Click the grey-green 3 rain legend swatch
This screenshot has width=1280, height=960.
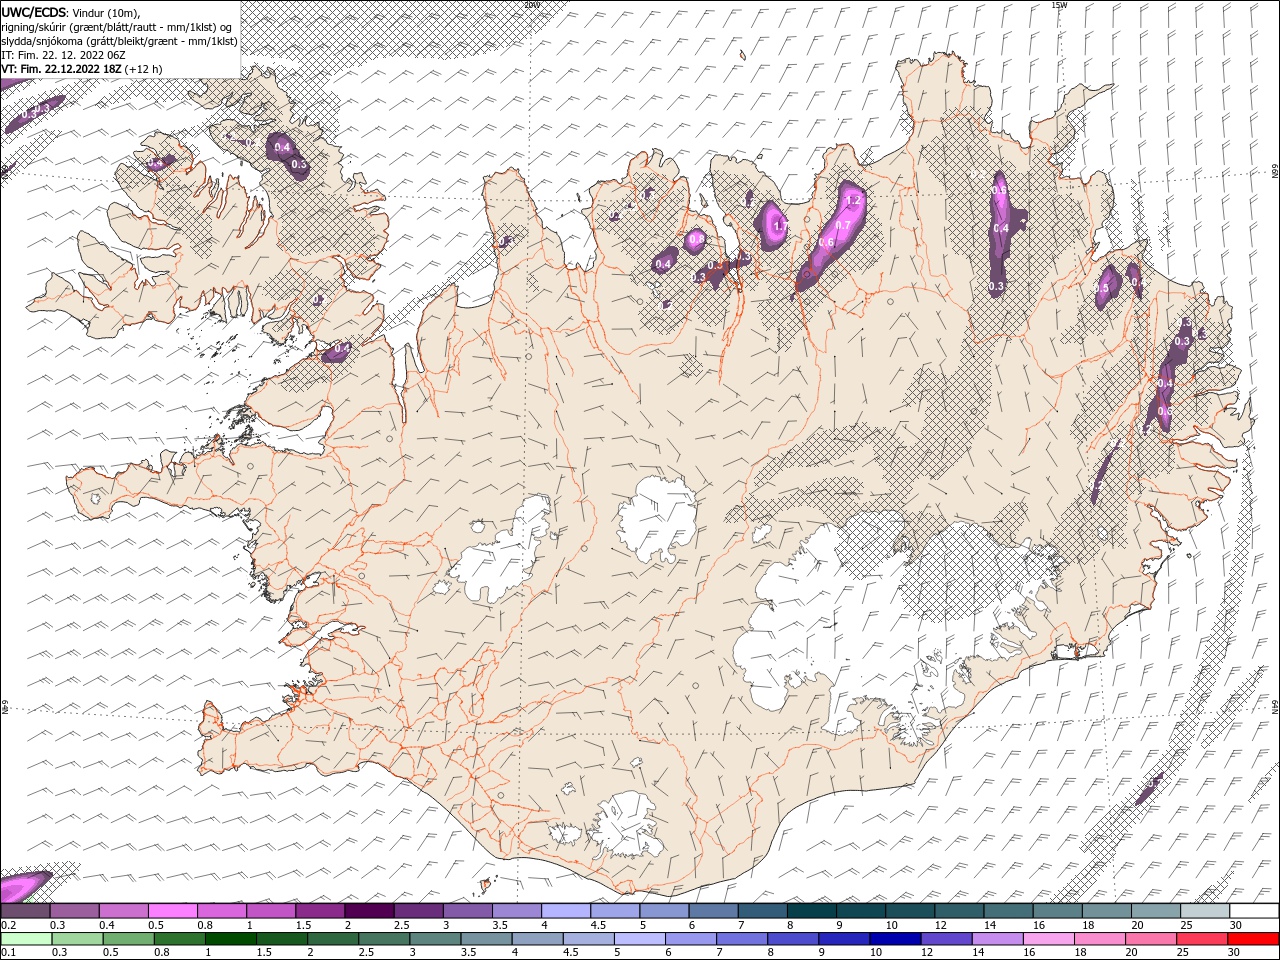click(x=434, y=939)
